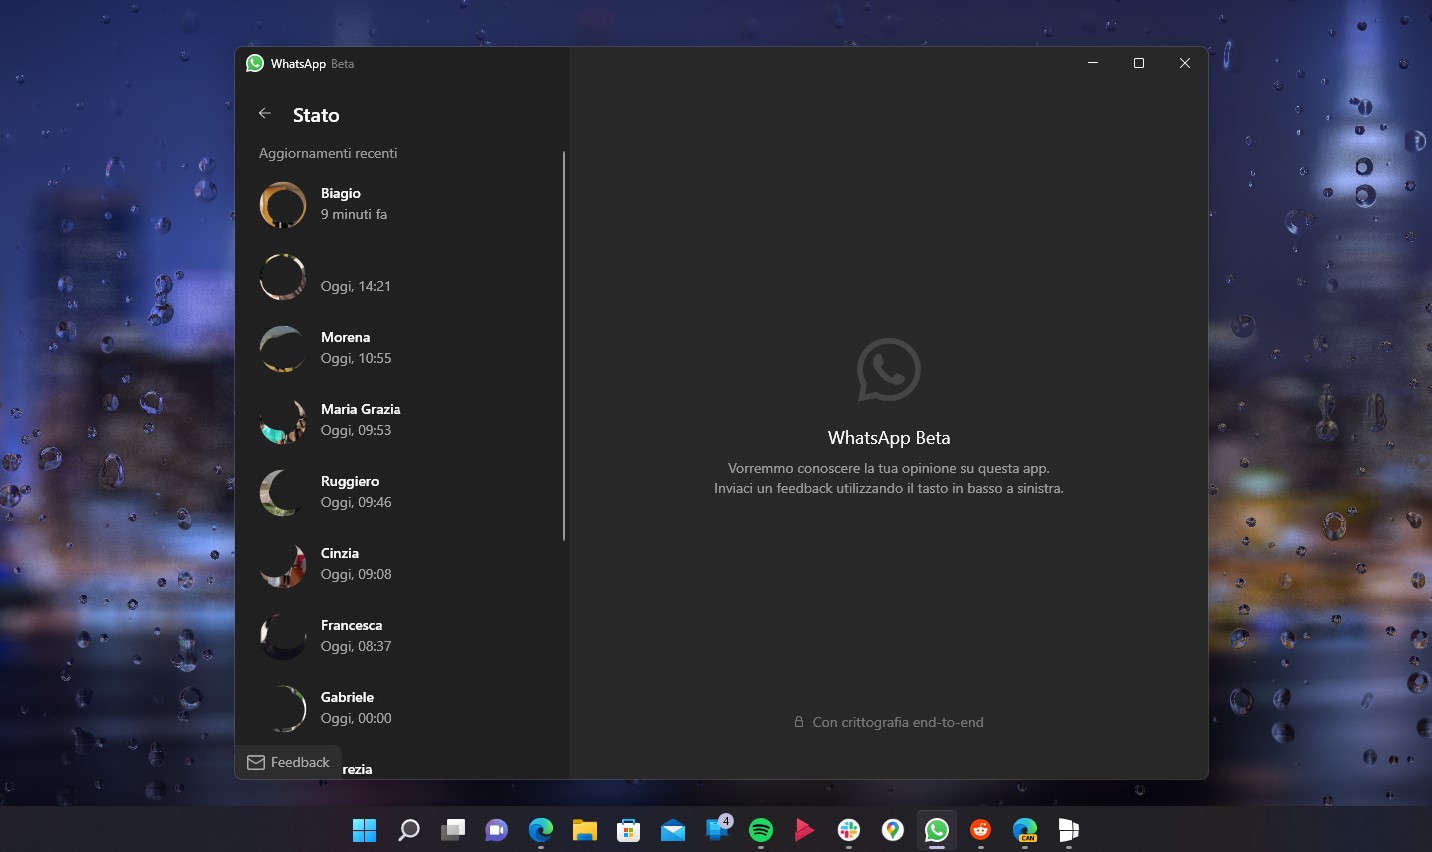Click the WhatsApp taskbar icon
This screenshot has width=1432, height=852.
tap(937, 830)
